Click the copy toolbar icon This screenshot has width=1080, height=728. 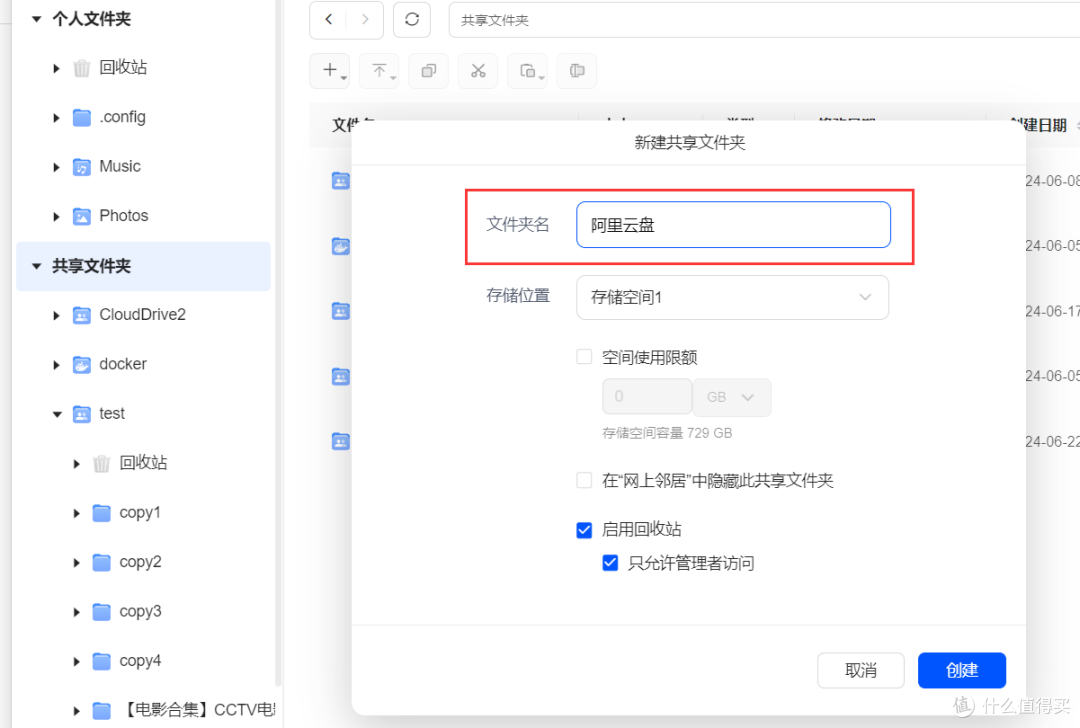[428, 70]
